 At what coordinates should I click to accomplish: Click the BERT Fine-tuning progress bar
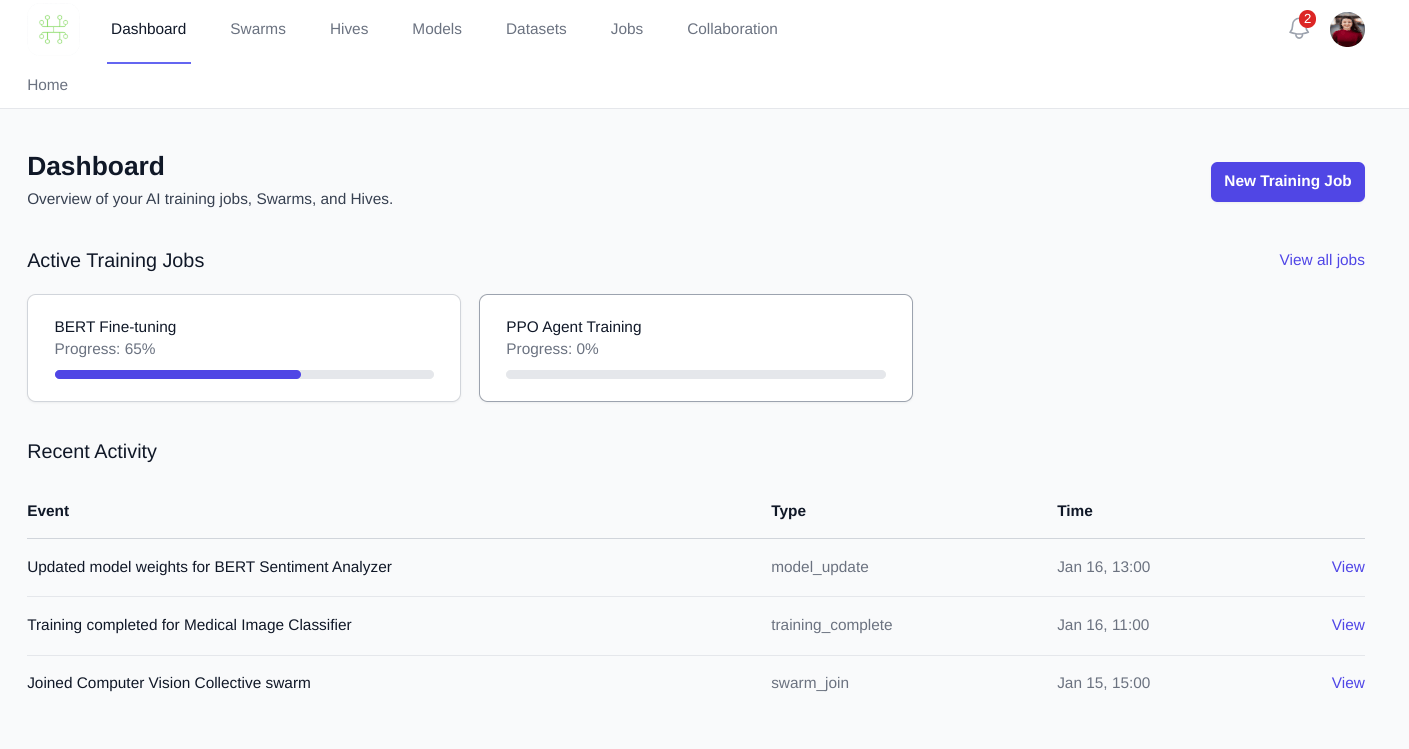click(x=244, y=374)
